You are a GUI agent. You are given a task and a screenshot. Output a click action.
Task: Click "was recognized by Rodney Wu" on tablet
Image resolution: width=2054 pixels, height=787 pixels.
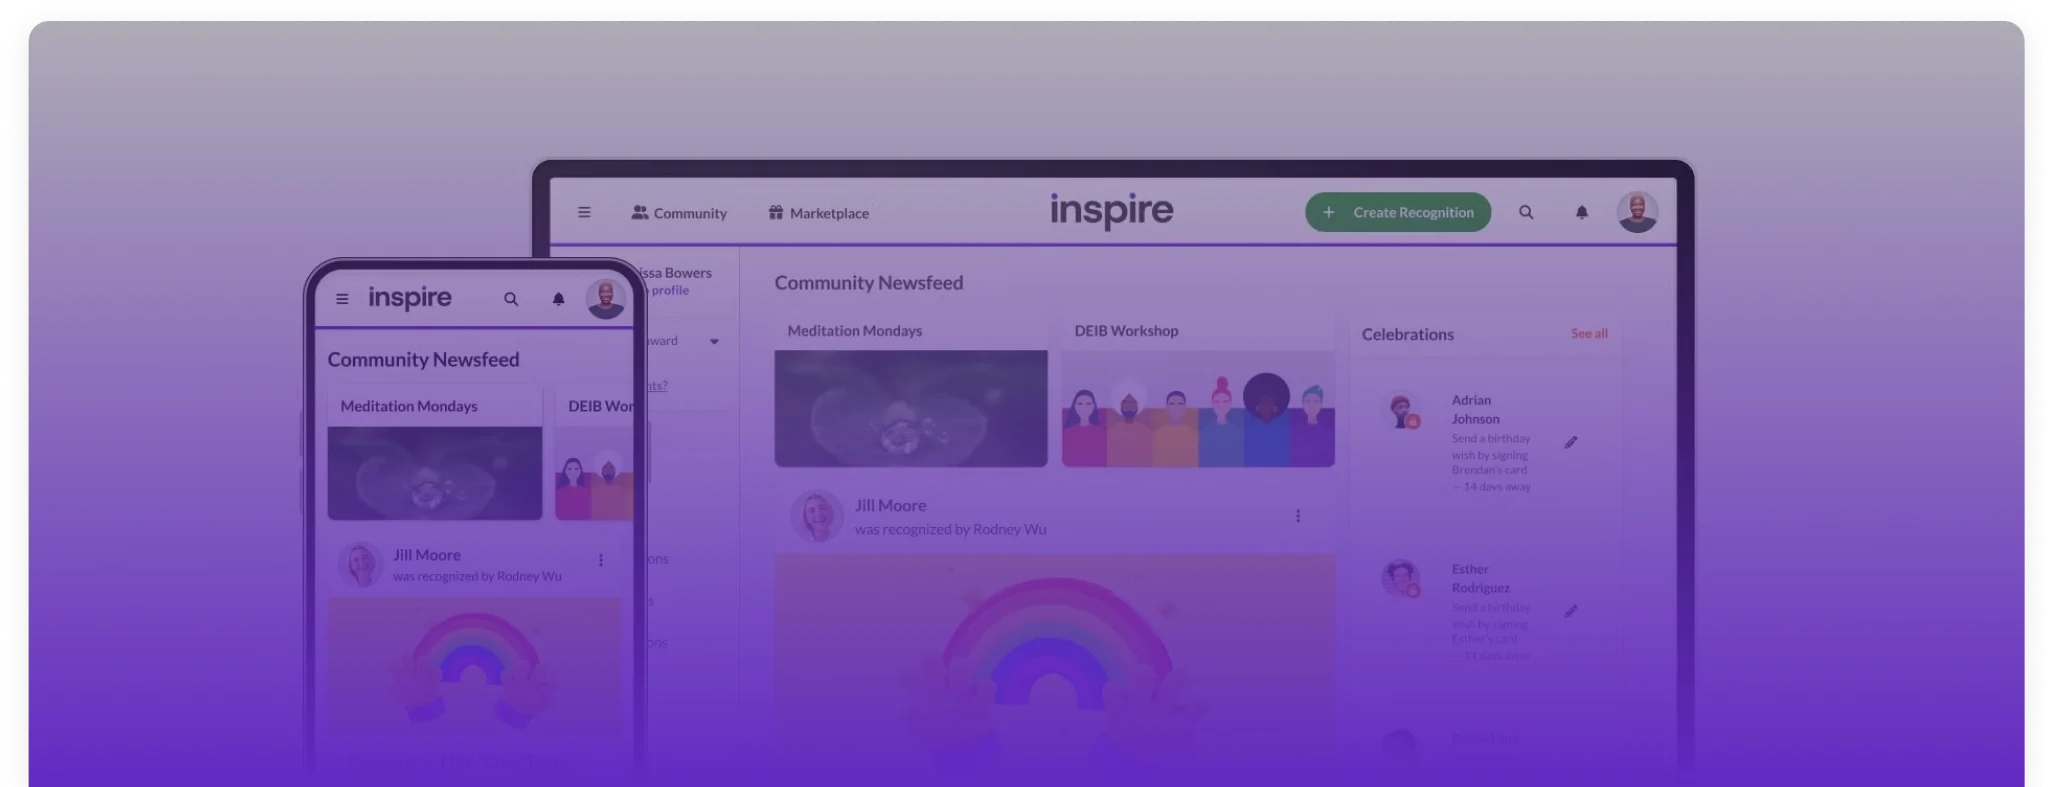point(950,529)
